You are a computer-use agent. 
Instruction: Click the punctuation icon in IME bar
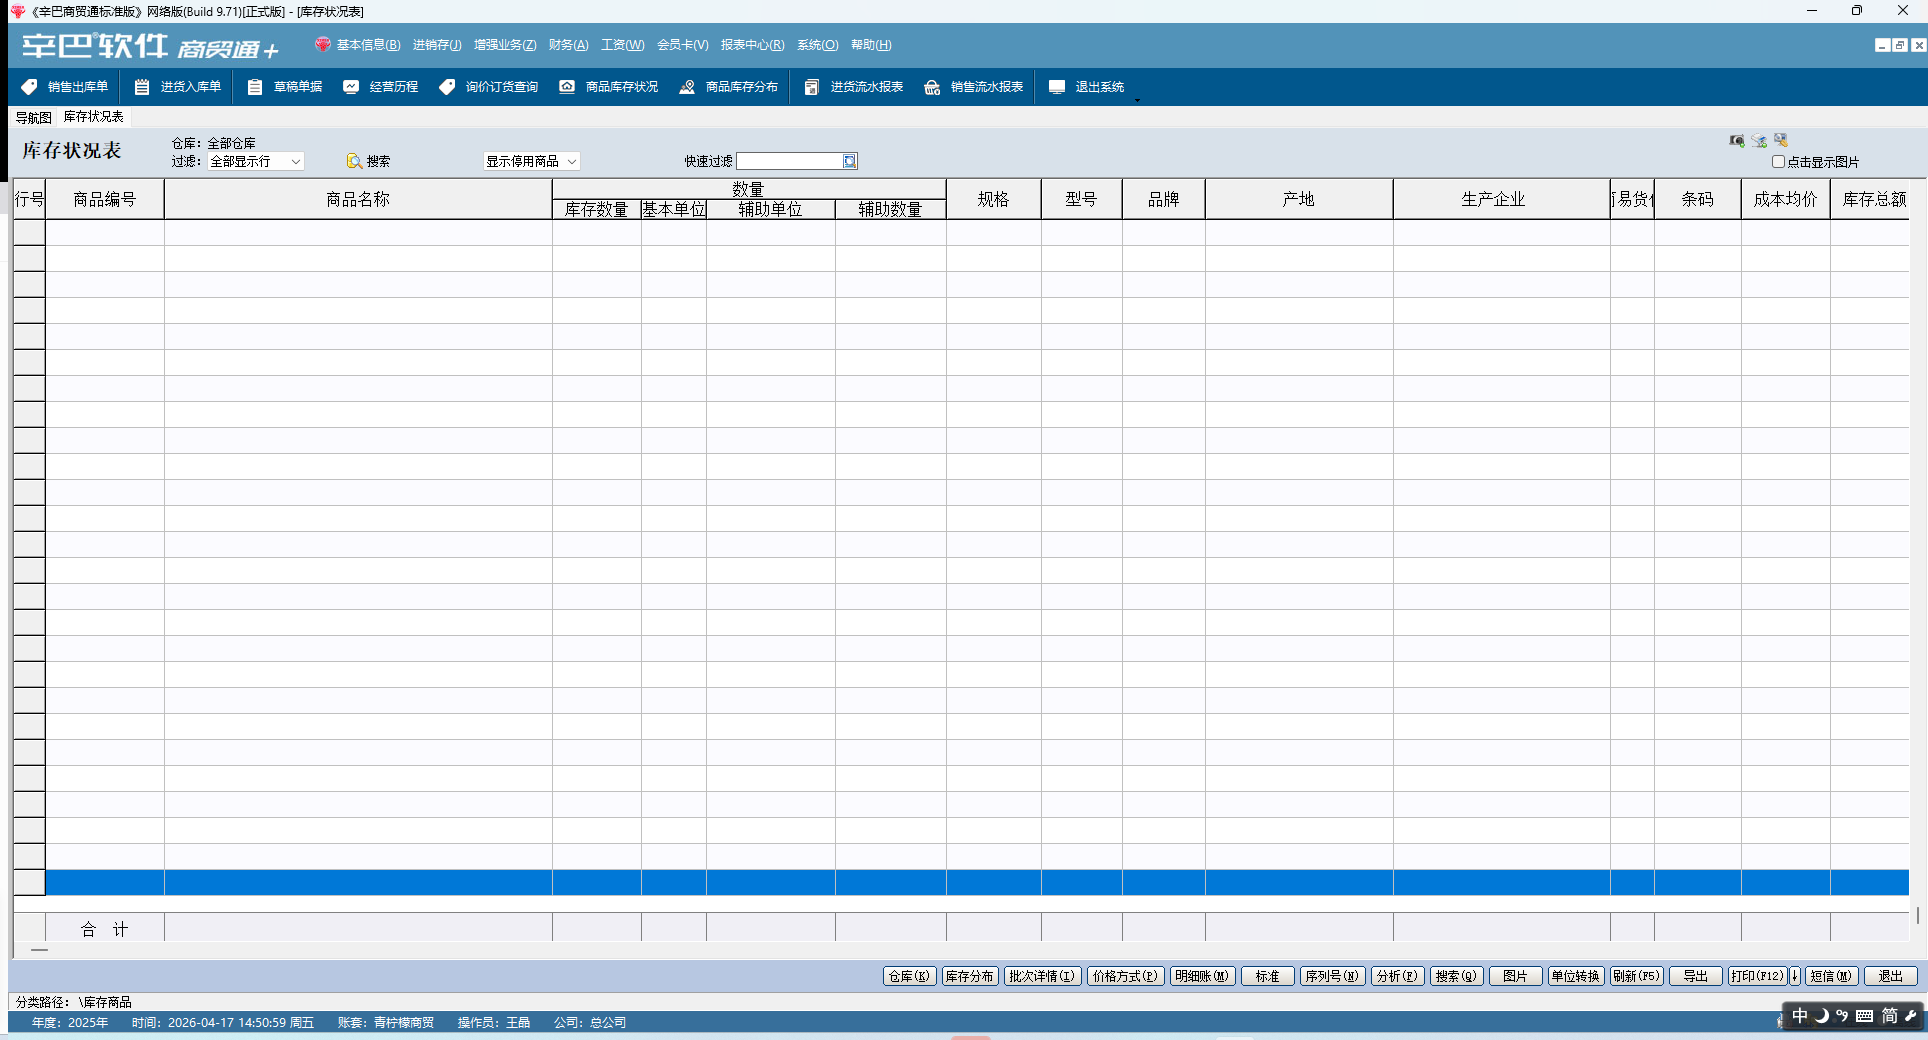(1842, 1016)
